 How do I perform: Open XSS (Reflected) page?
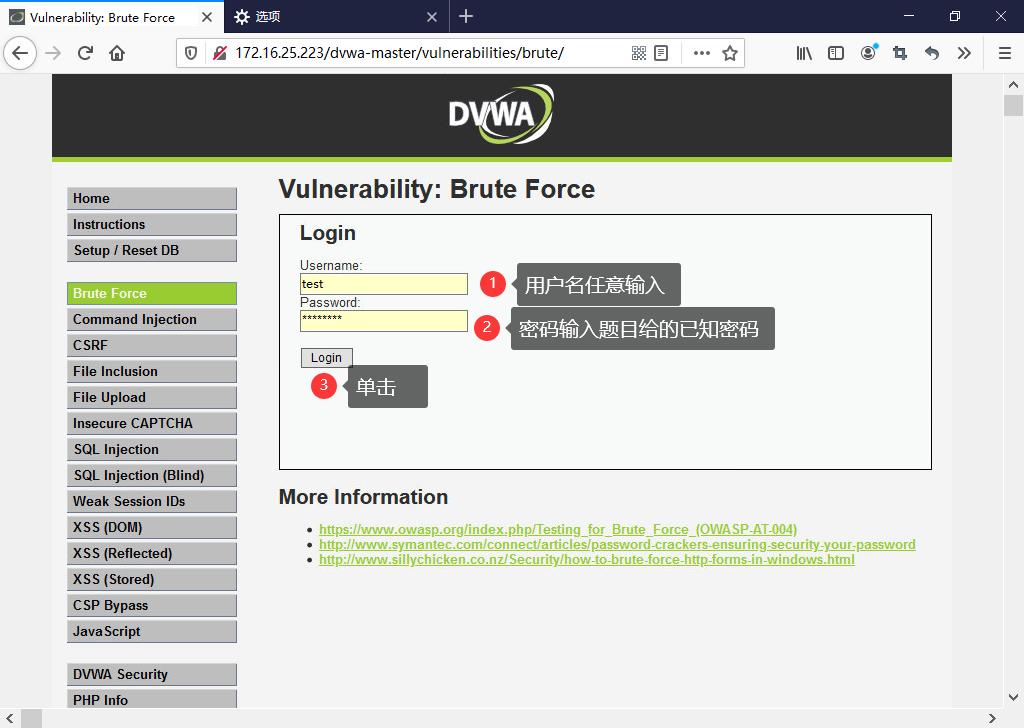point(152,554)
